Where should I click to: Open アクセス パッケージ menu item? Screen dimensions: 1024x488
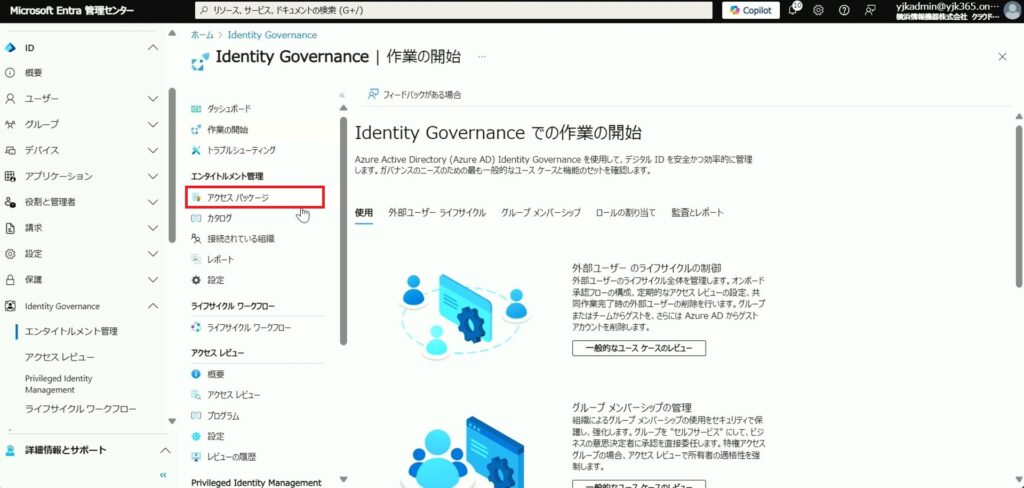tap(255, 197)
